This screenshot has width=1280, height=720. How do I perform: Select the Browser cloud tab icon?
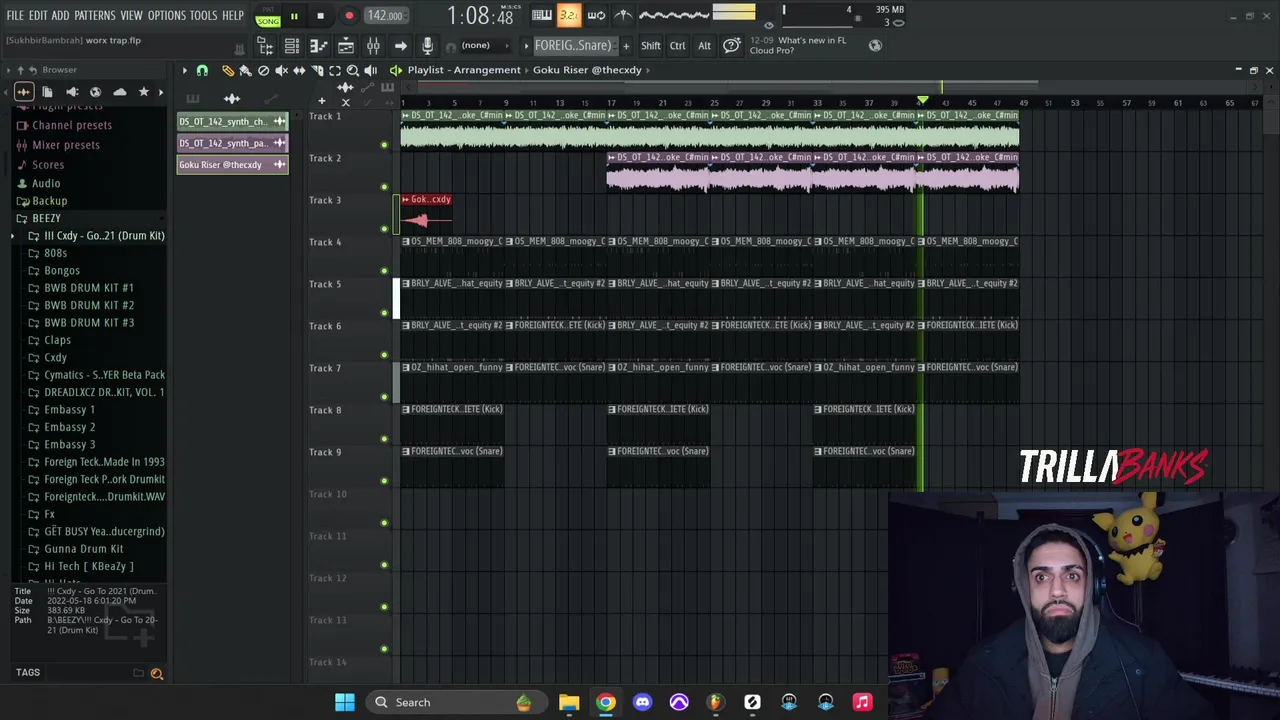tap(120, 92)
